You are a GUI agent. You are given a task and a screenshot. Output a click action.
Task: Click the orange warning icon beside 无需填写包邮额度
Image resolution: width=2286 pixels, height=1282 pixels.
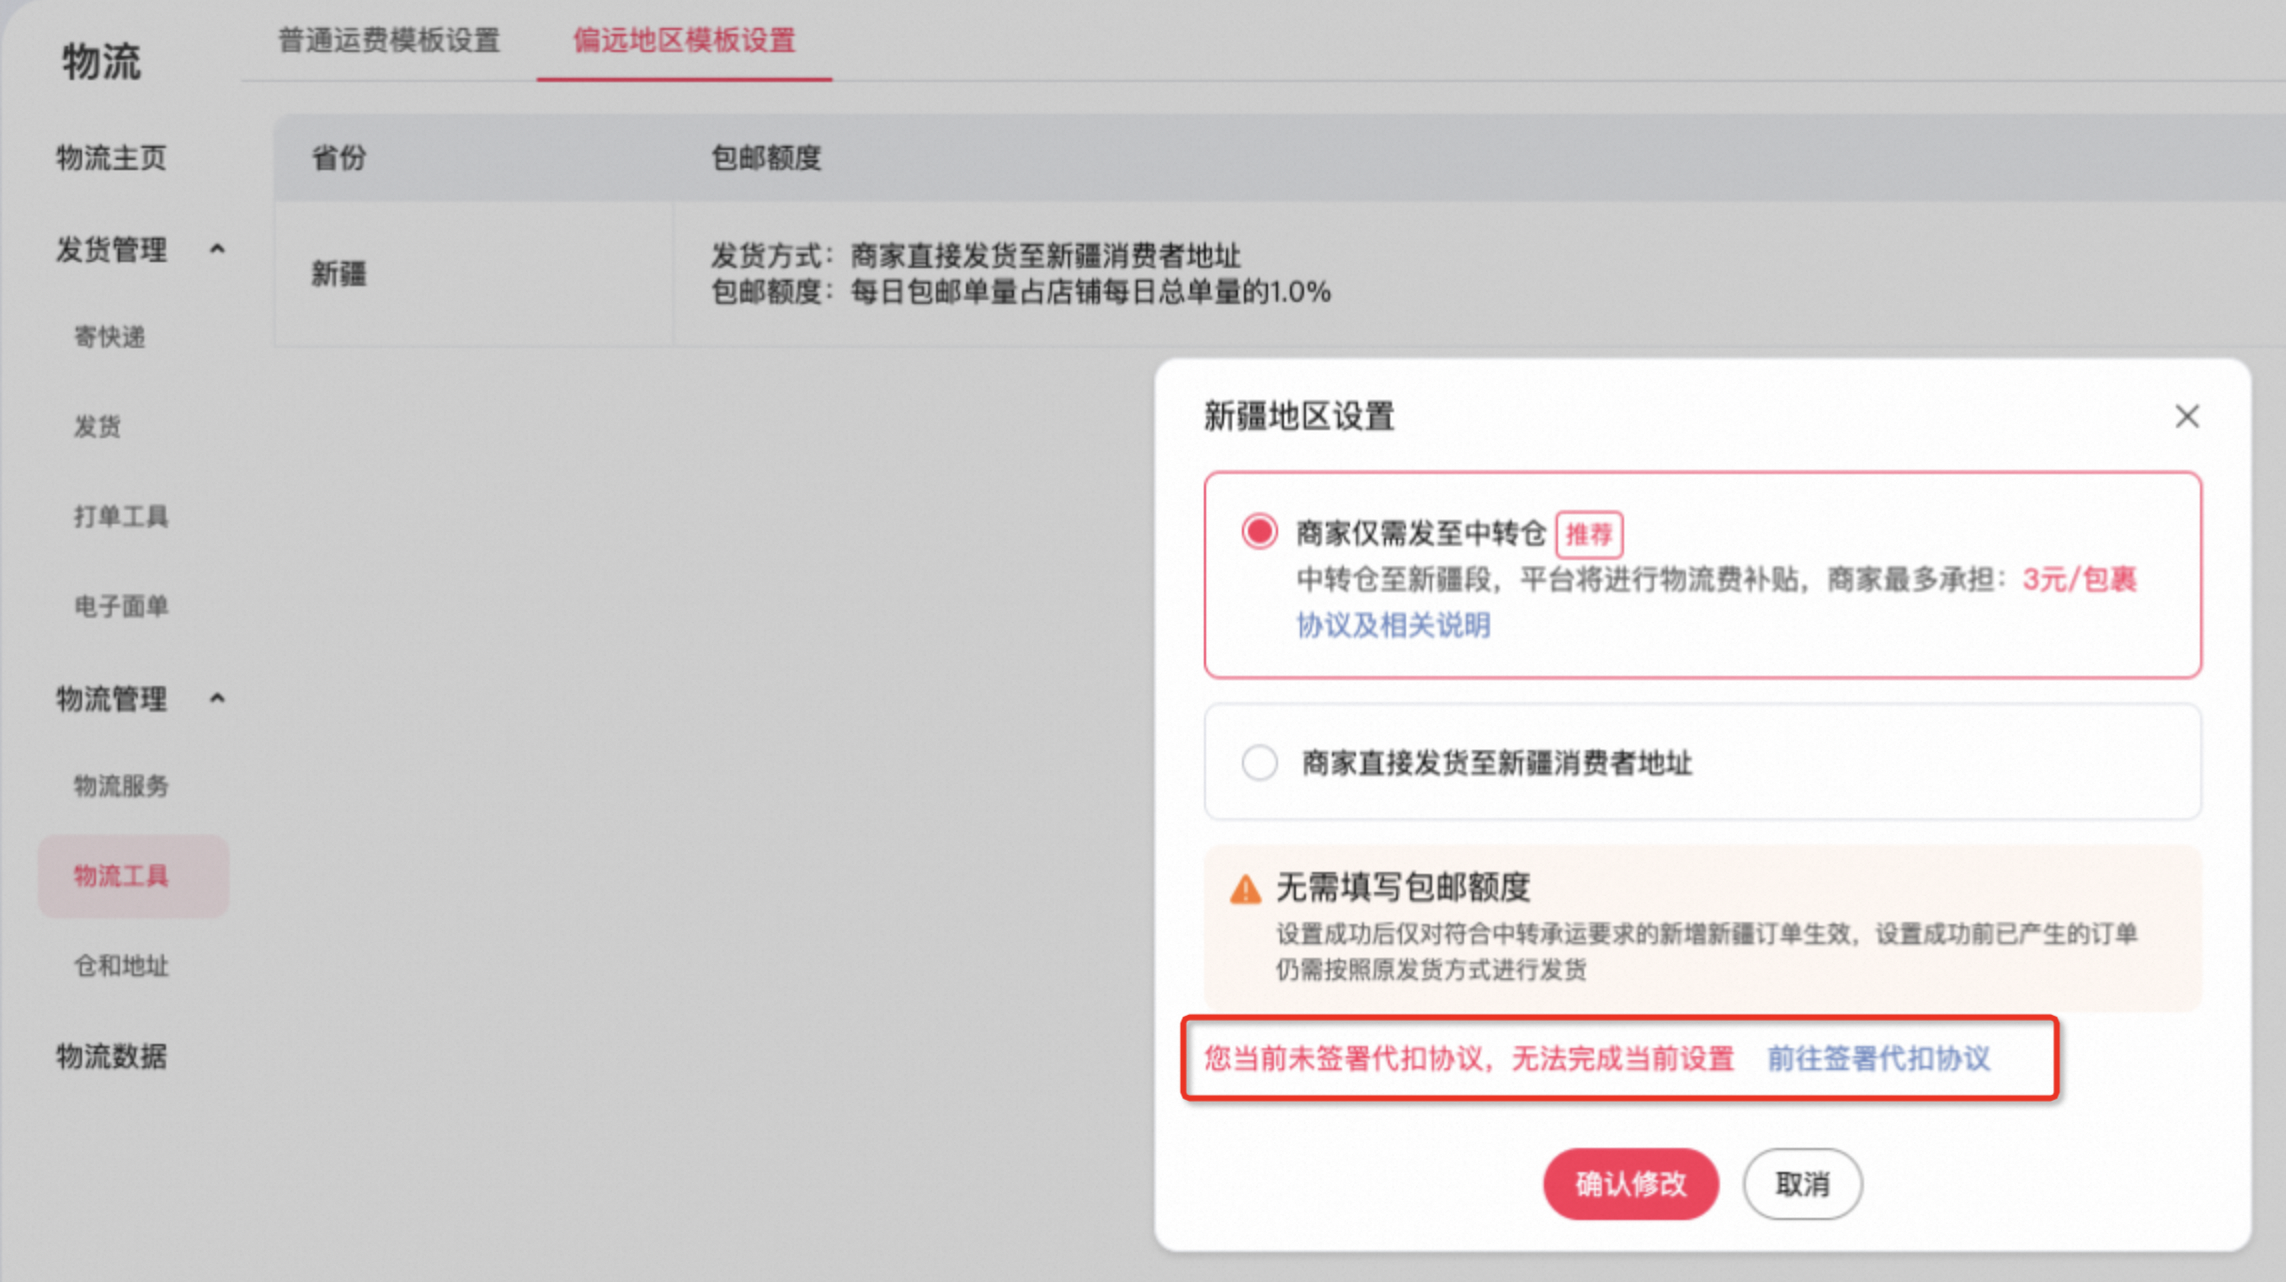pyautogui.click(x=1245, y=888)
